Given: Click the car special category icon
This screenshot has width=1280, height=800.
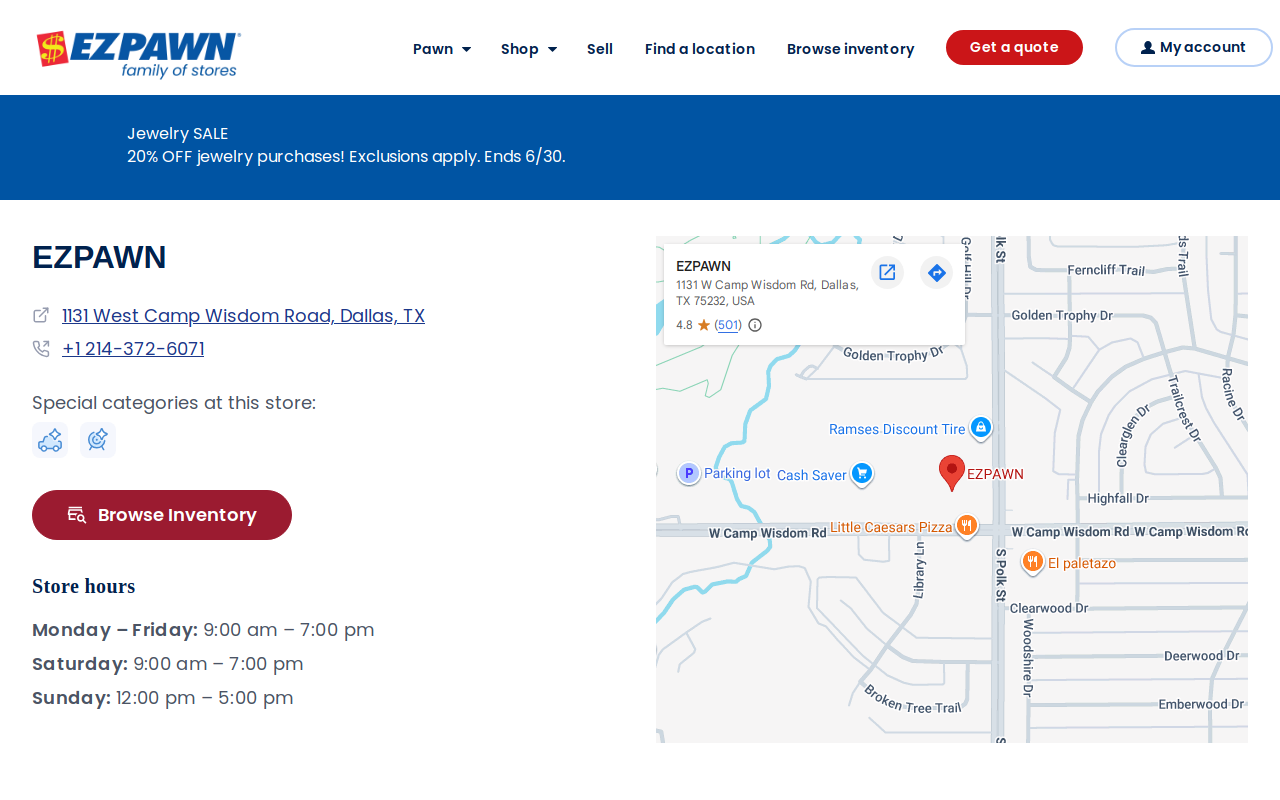Looking at the screenshot, I should (50, 440).
